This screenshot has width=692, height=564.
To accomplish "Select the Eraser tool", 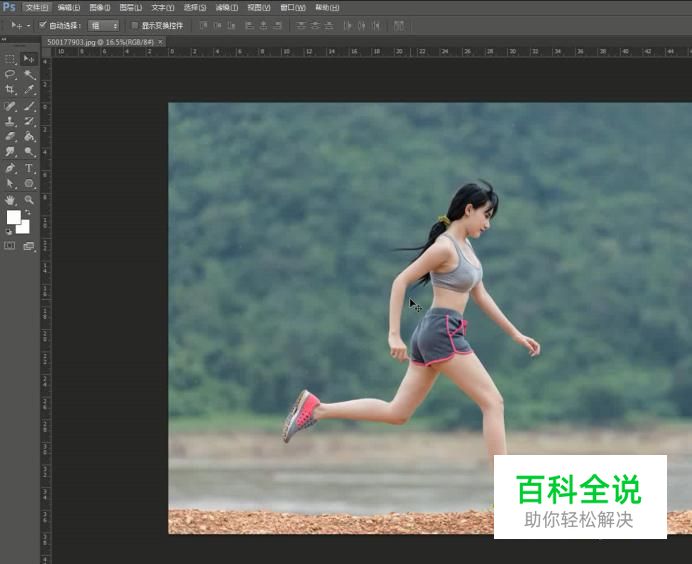I will click(x=10, y=136).
